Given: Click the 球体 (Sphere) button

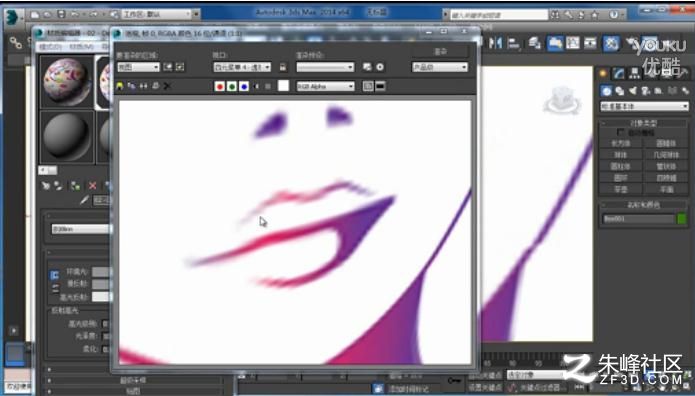Looking at the screenshot, I should pos(621,155).
